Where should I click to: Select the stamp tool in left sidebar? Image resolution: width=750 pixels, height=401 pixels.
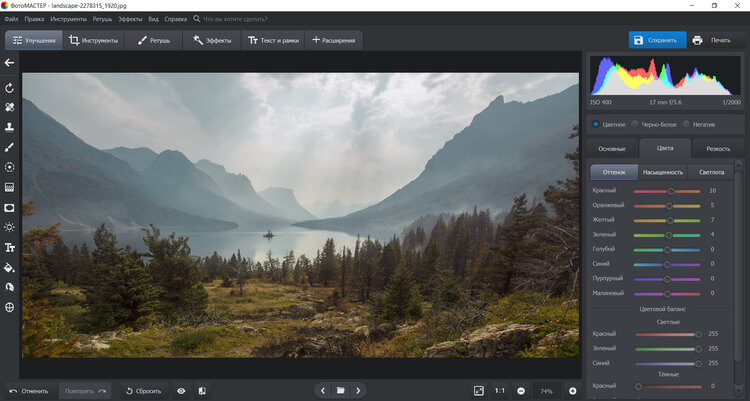click(9, 127)
